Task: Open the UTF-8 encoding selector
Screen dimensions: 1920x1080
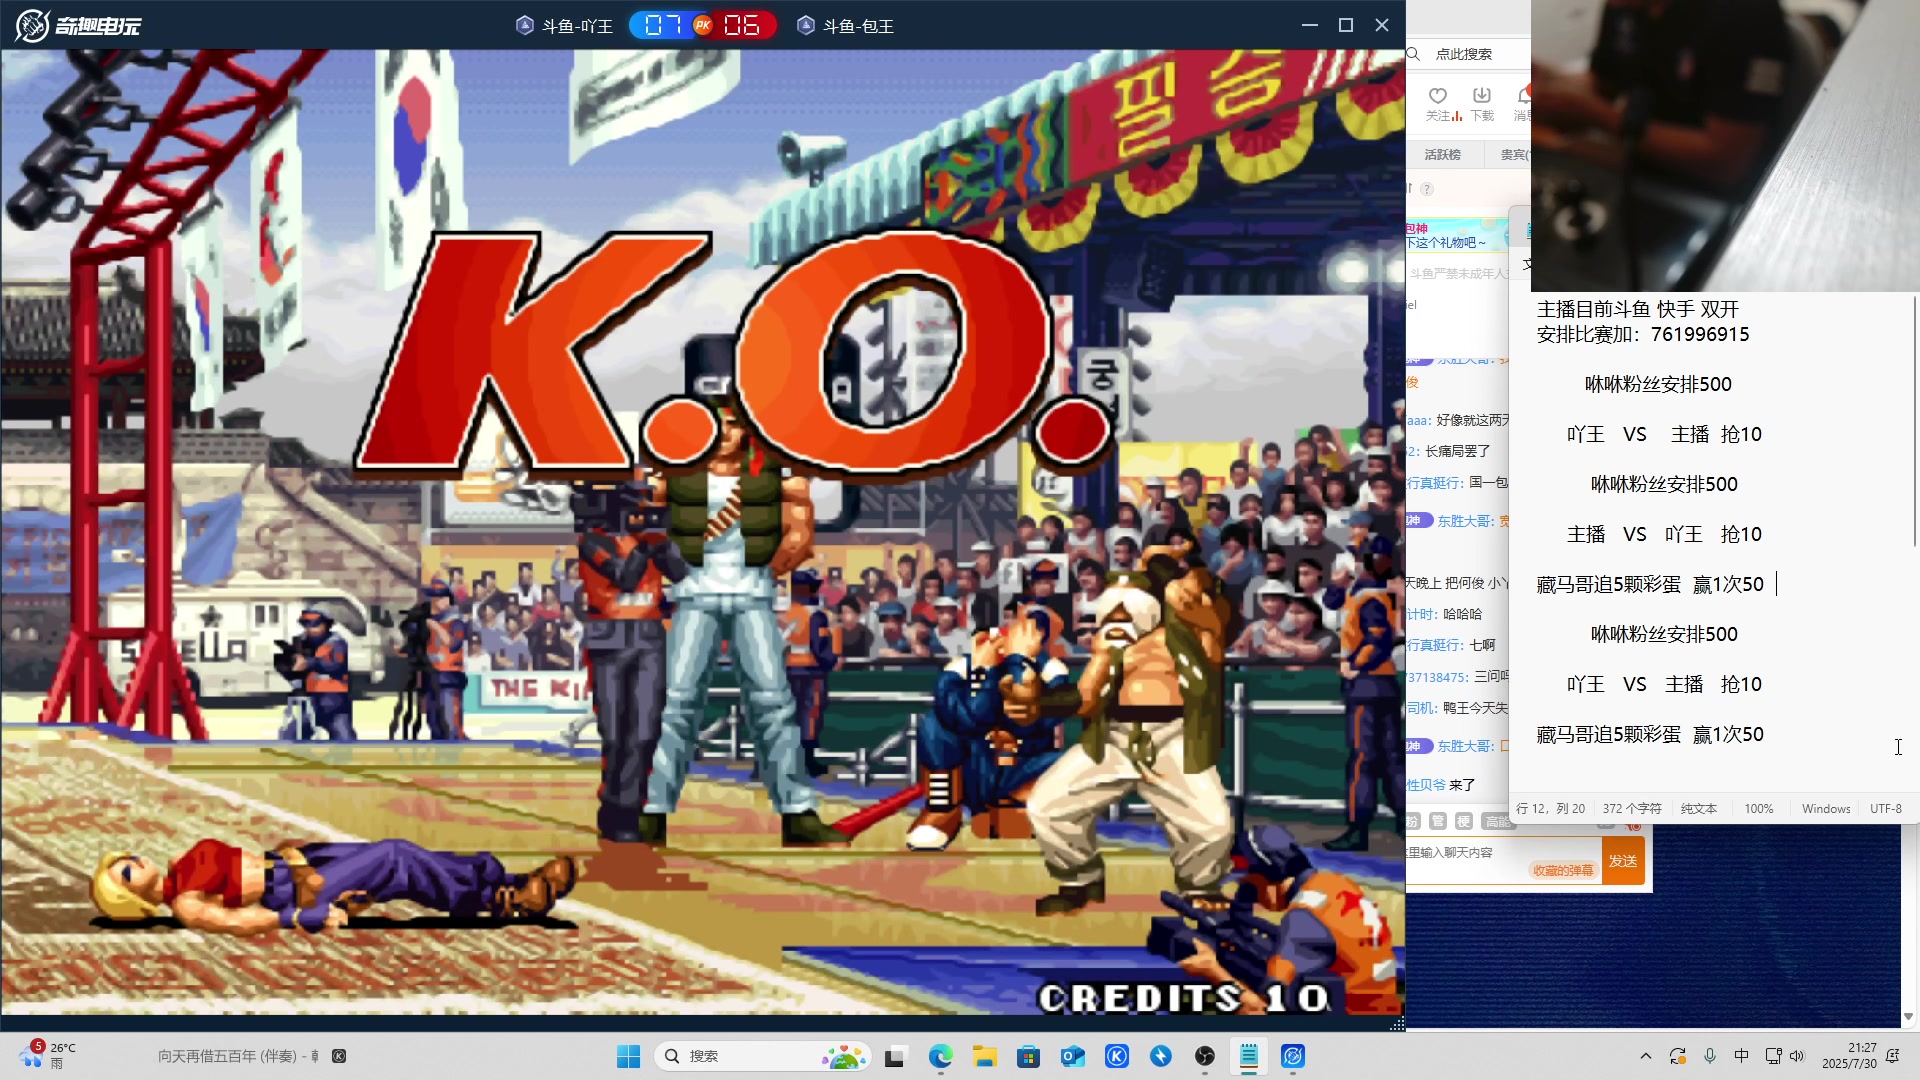Action: coord(1886,809)
